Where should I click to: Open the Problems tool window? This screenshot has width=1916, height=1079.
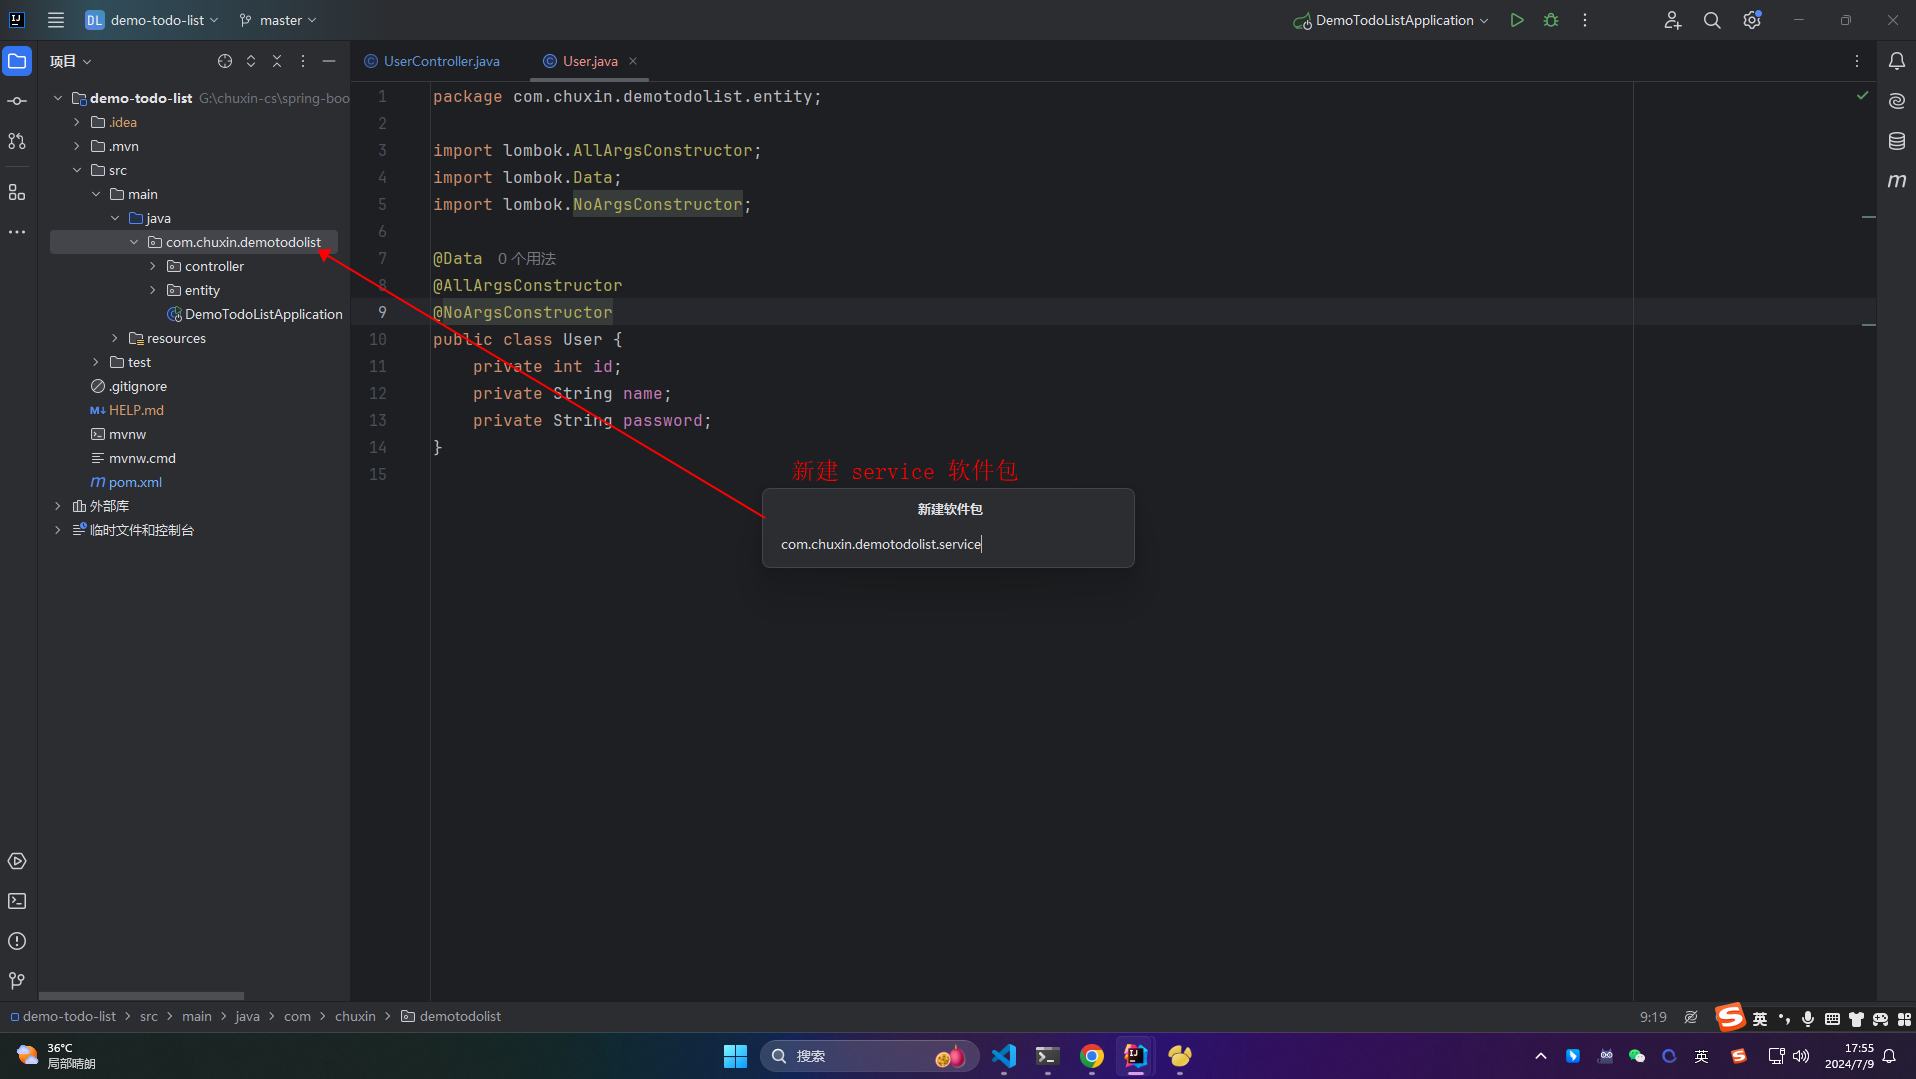point(17,941)
